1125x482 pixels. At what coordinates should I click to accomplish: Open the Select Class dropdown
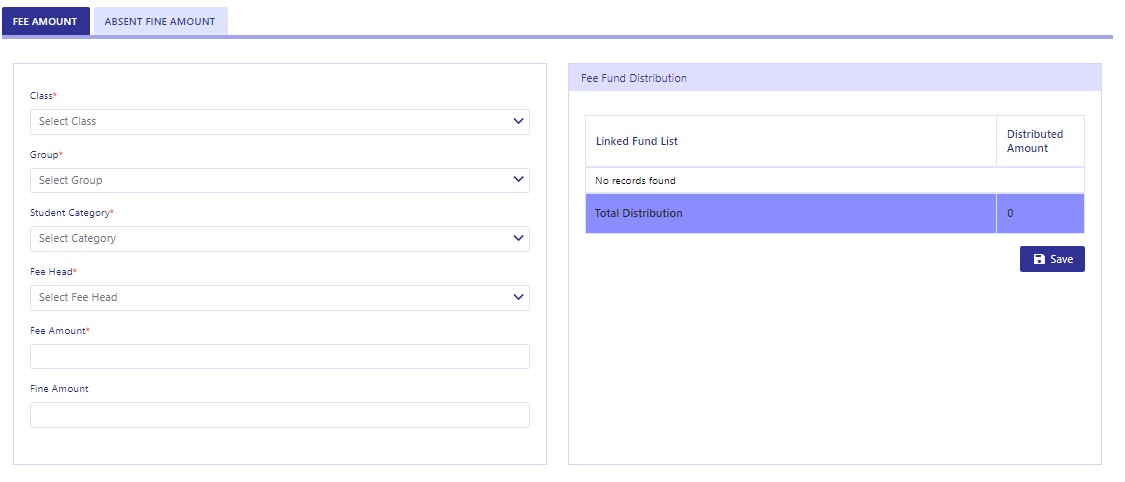280,122
